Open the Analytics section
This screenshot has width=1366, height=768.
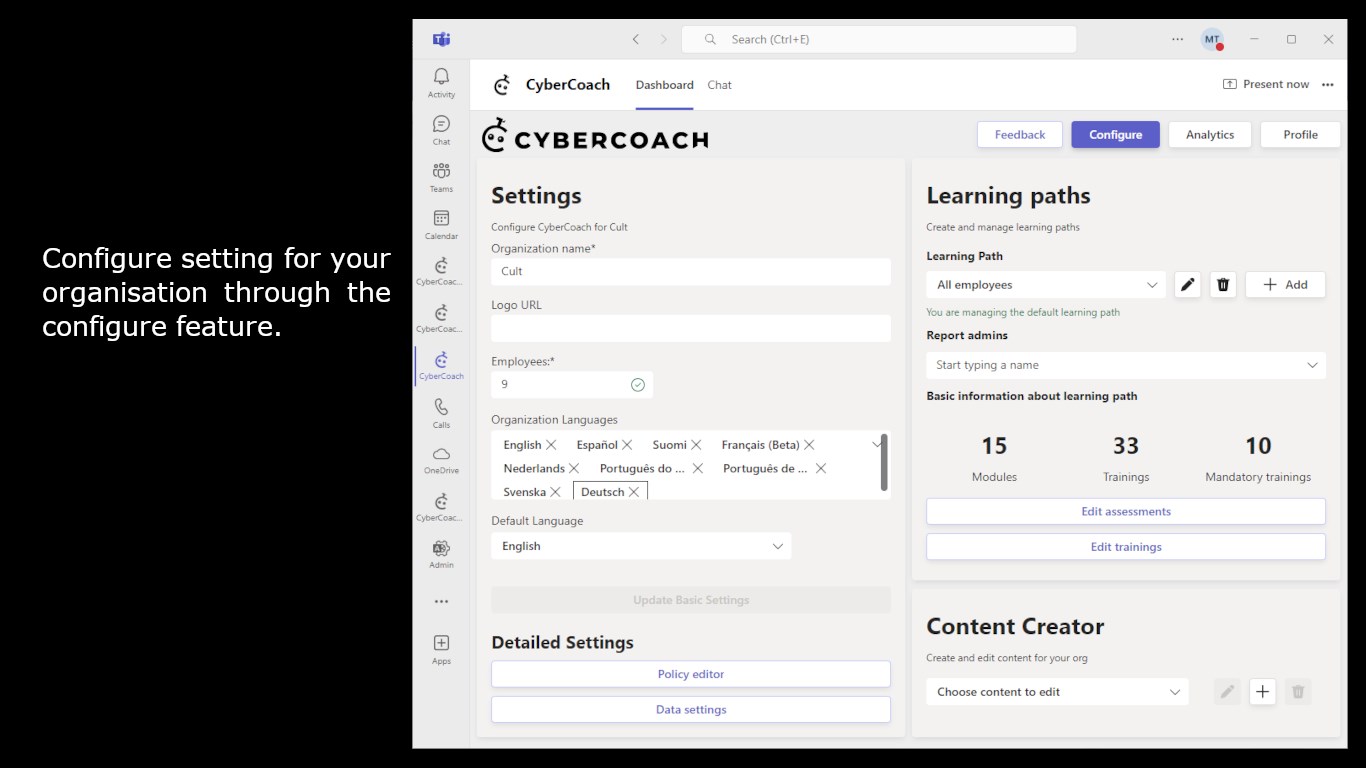(1210, 135)
